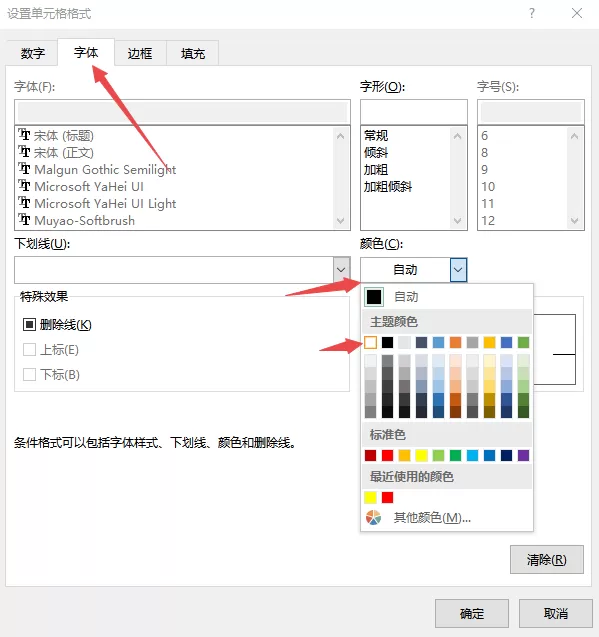Screen dimensions: 599x637
Task: Select font Microsoft YaHei UI Light
Action: pos(97,204)
